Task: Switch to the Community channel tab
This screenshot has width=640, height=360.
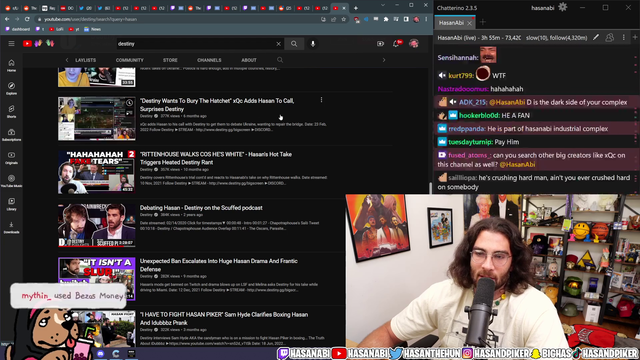Action: 129,60
